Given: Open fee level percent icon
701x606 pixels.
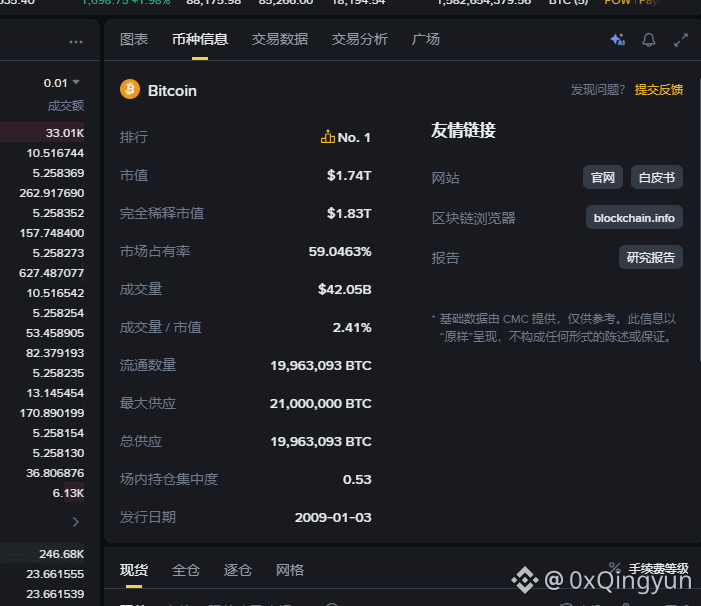Looking at the screenshot, I should click(615, 568).
